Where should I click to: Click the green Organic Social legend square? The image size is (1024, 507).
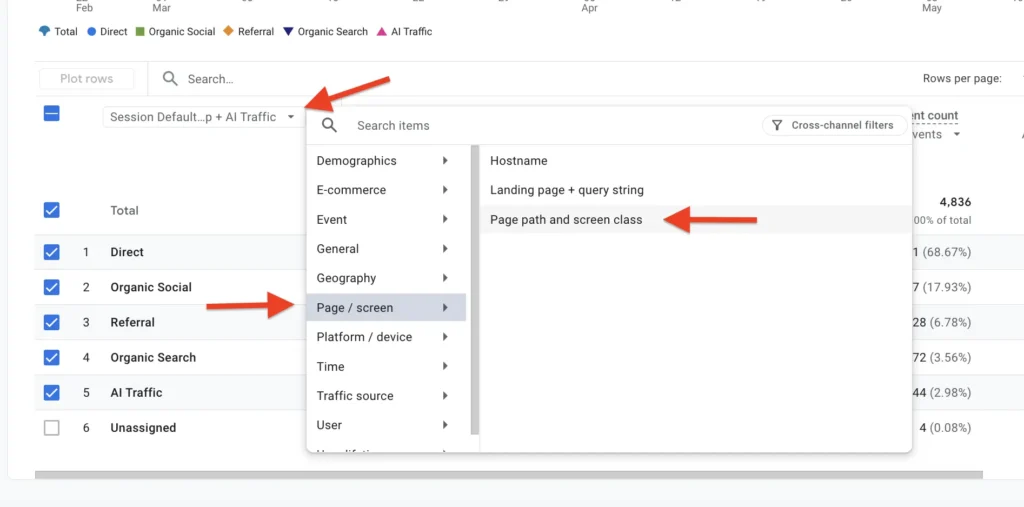pyautogui.click(x=140, y=31)
